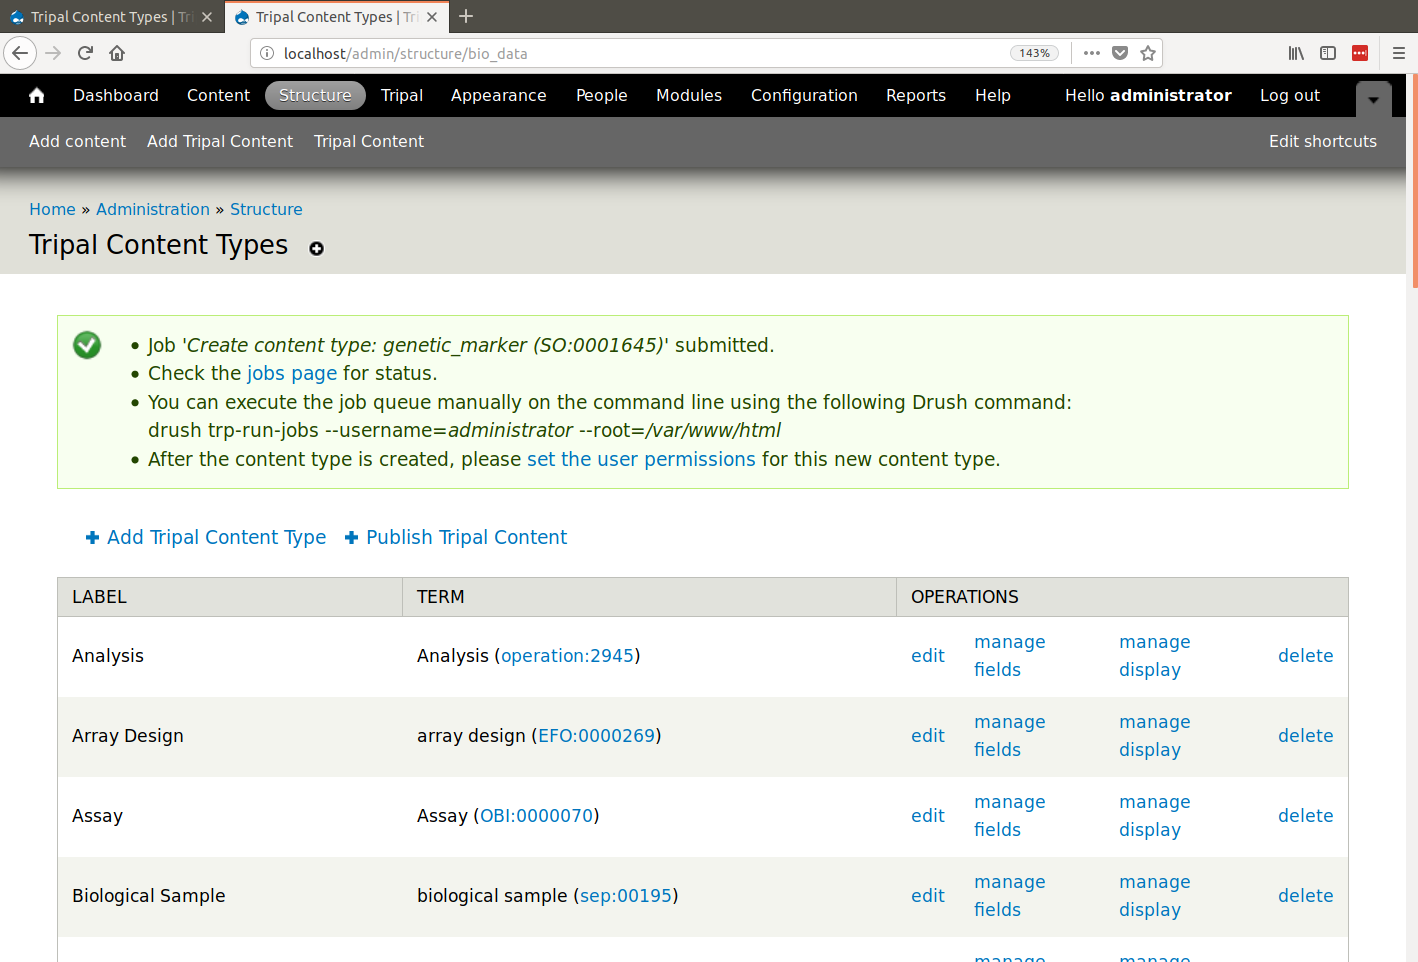
Task: Bookmark this page with the star icon
Action: [1148, 53]
